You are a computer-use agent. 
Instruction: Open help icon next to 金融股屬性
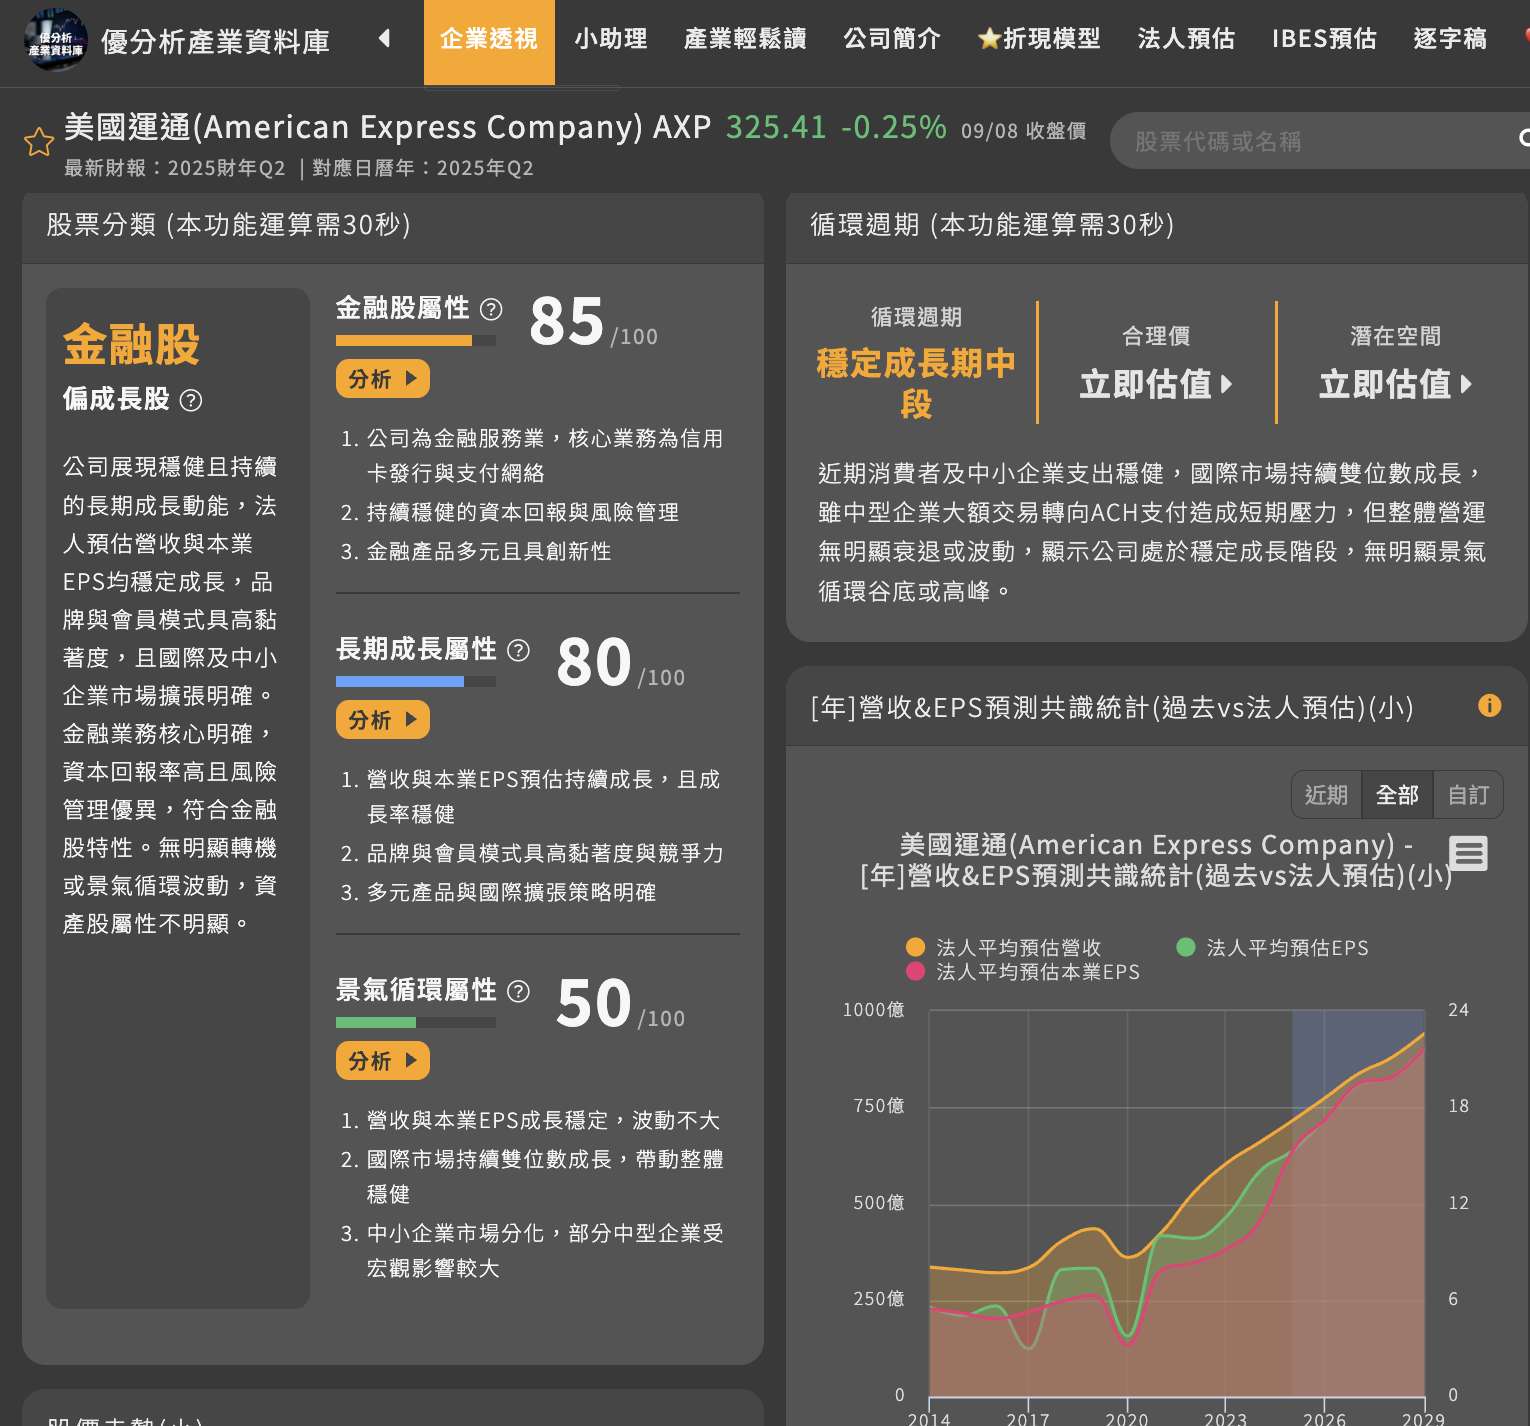point(491,309)
